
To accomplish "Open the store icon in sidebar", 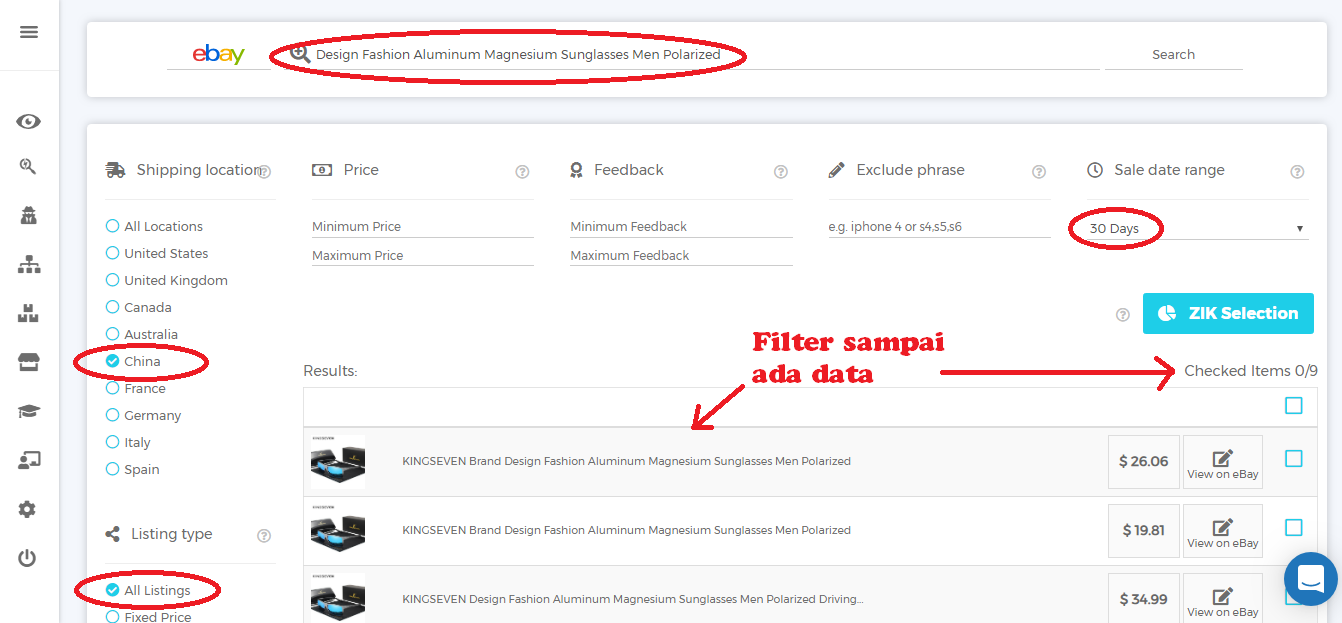I will point(29,362).
